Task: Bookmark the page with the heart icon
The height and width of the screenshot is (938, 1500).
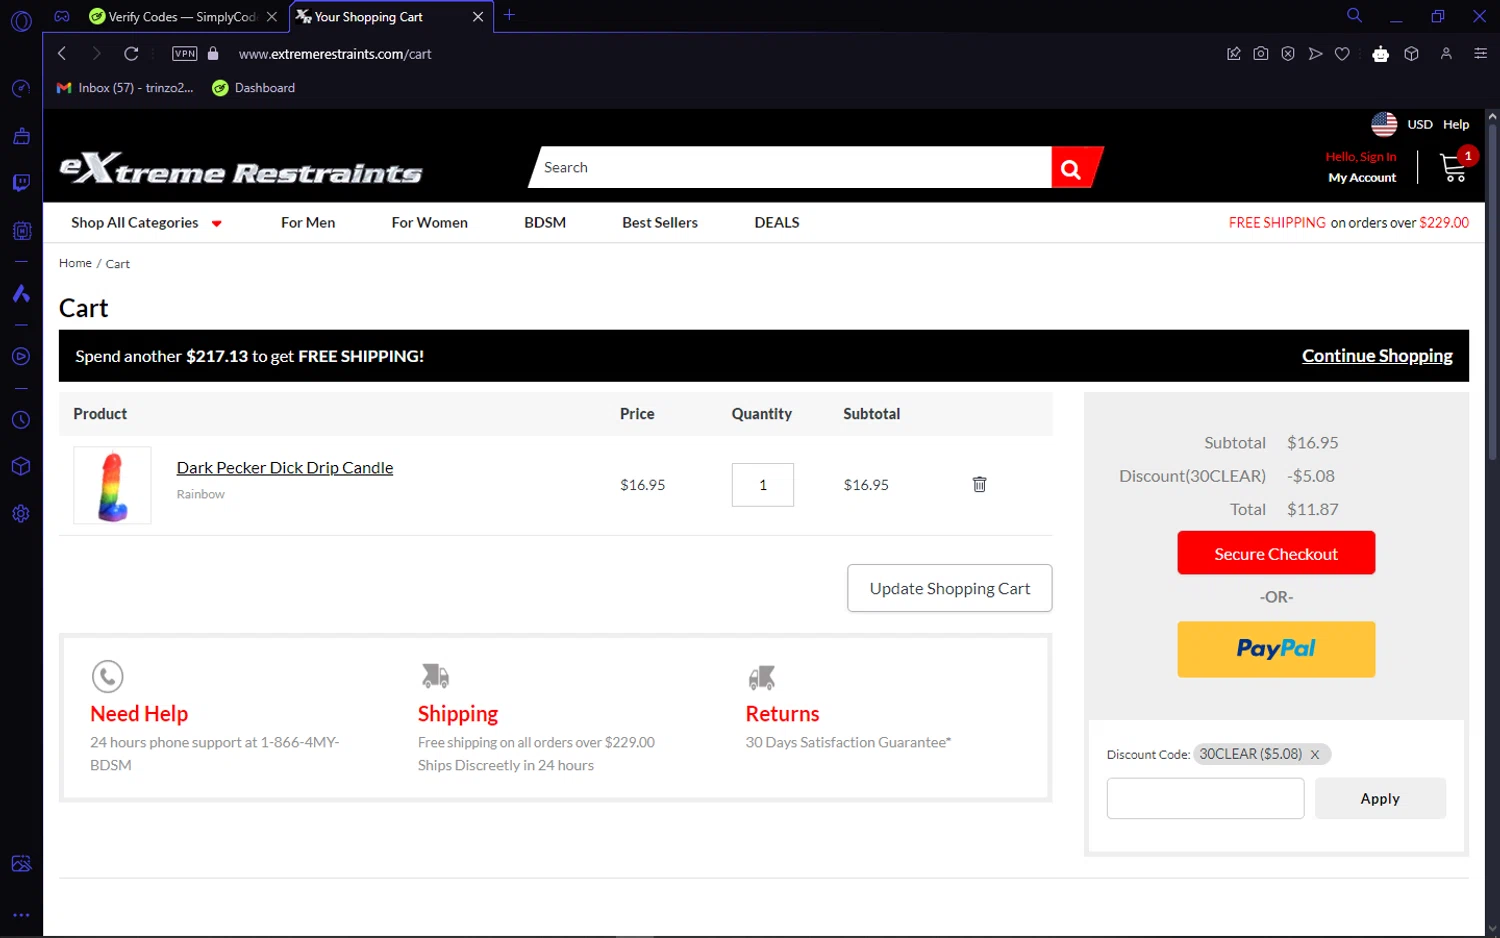Action: click(1342, 54)
